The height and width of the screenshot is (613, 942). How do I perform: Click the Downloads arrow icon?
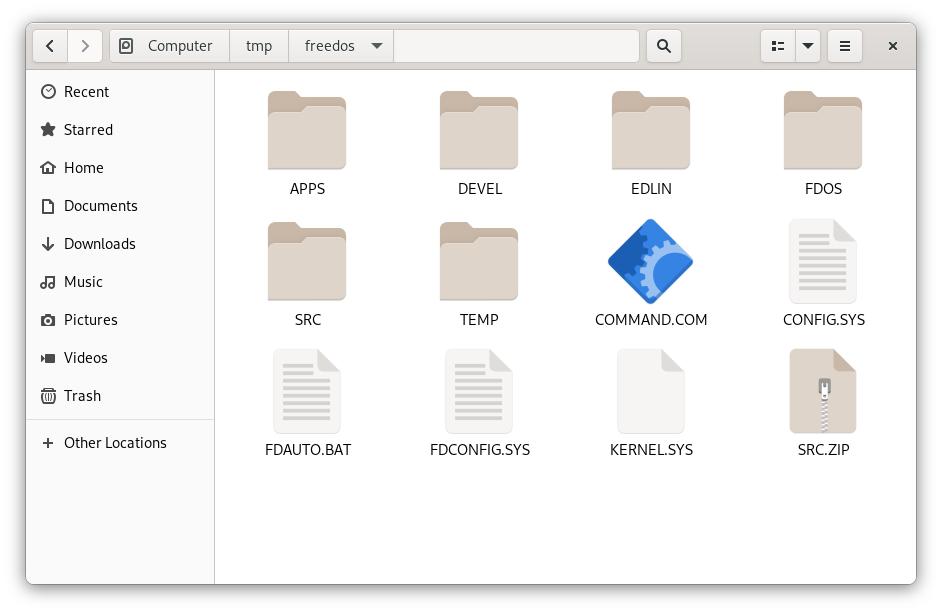48,243
